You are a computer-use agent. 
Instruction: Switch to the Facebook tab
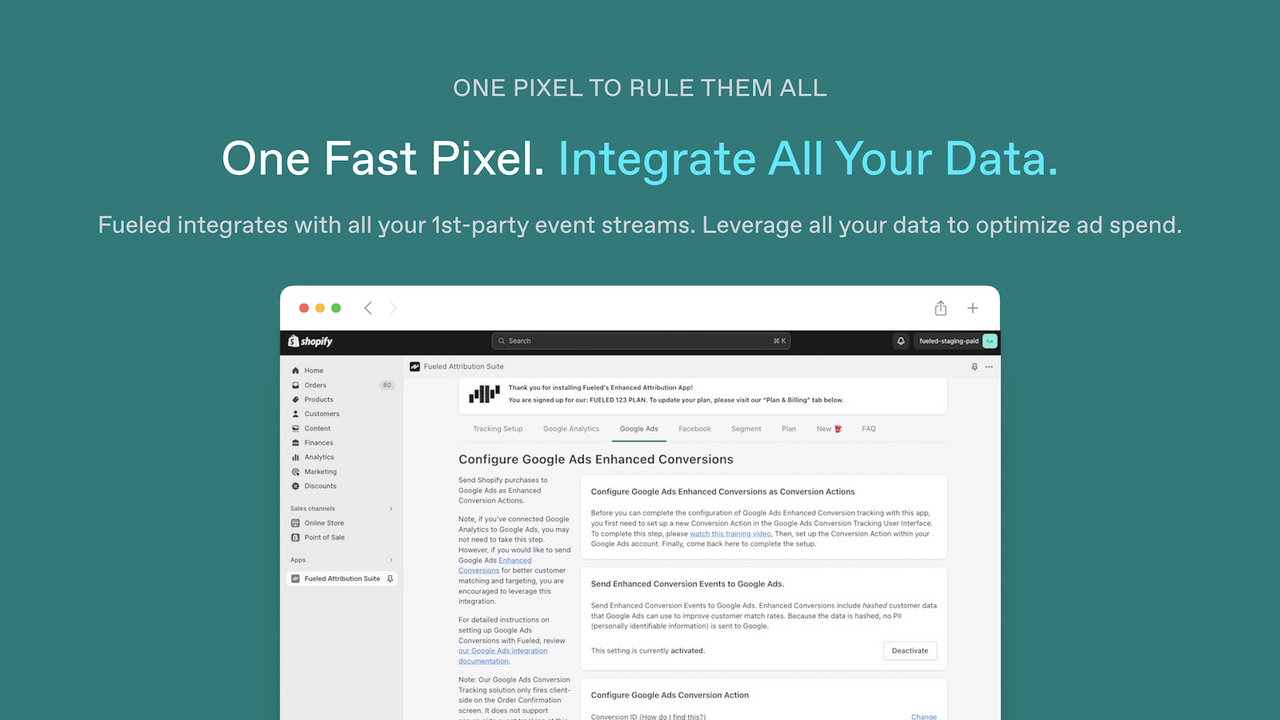(695, 429)
